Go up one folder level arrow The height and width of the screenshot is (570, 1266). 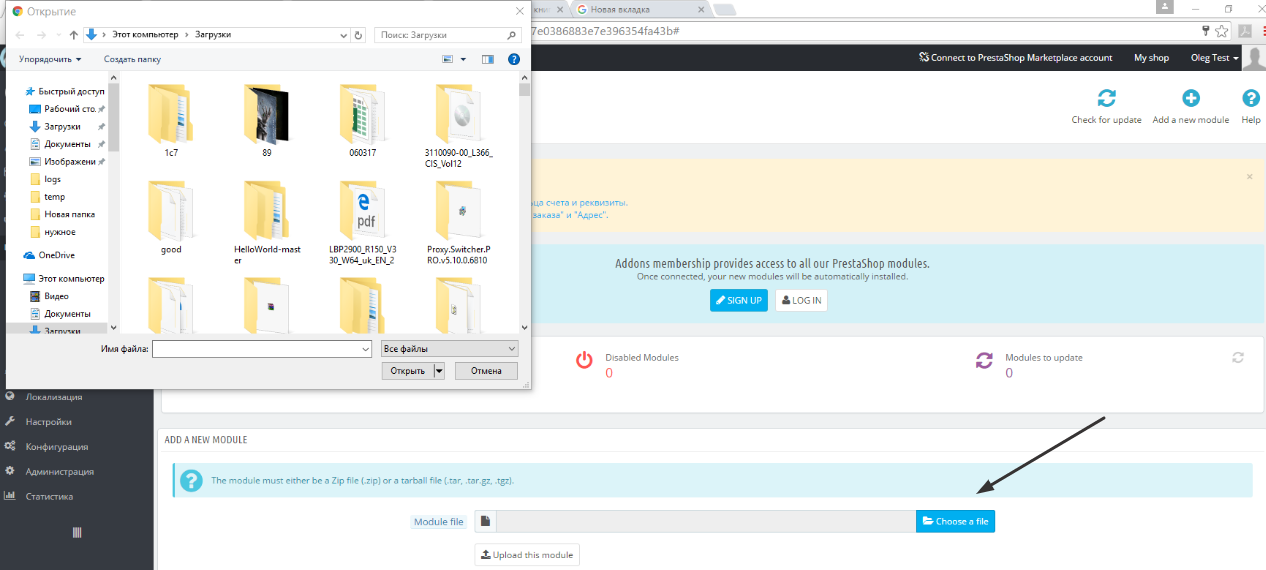(73, 34)
